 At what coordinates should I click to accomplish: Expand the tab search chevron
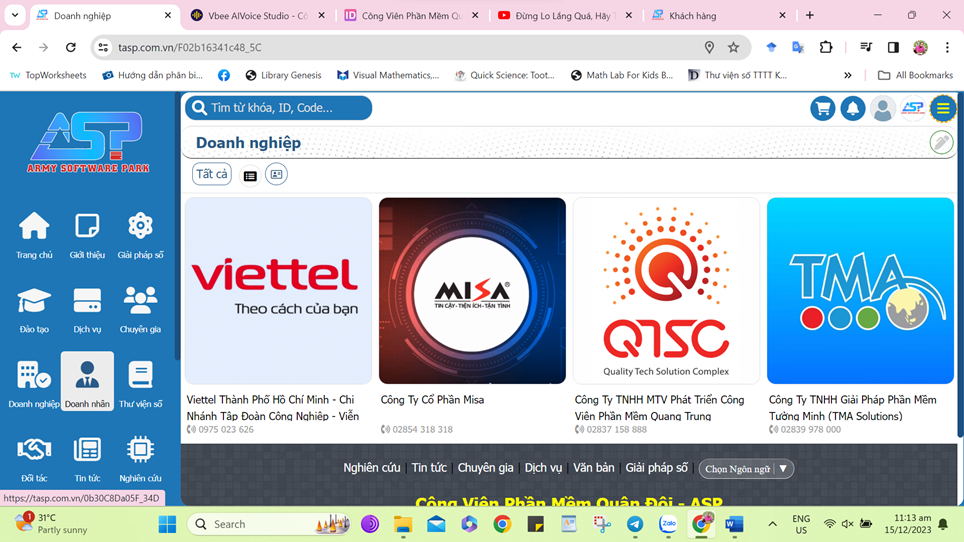click(x=15, y=15)
